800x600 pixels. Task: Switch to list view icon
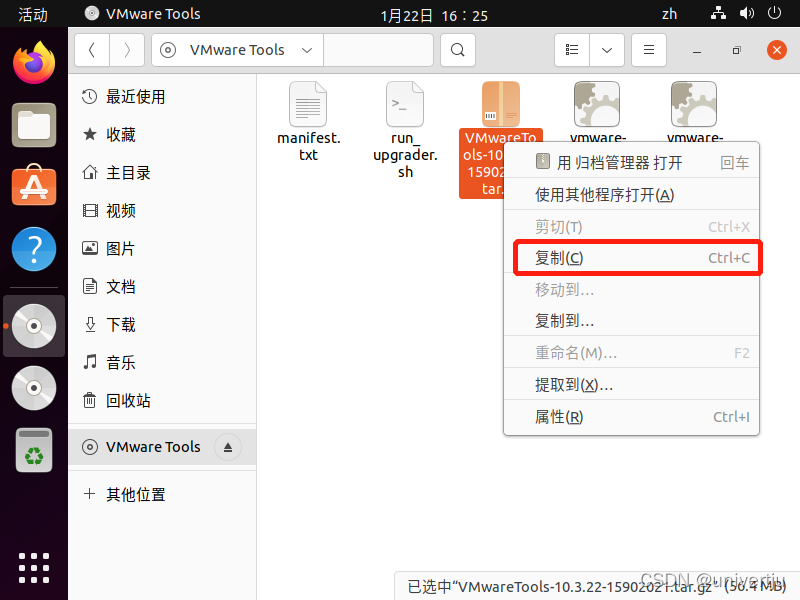point(572,50)
